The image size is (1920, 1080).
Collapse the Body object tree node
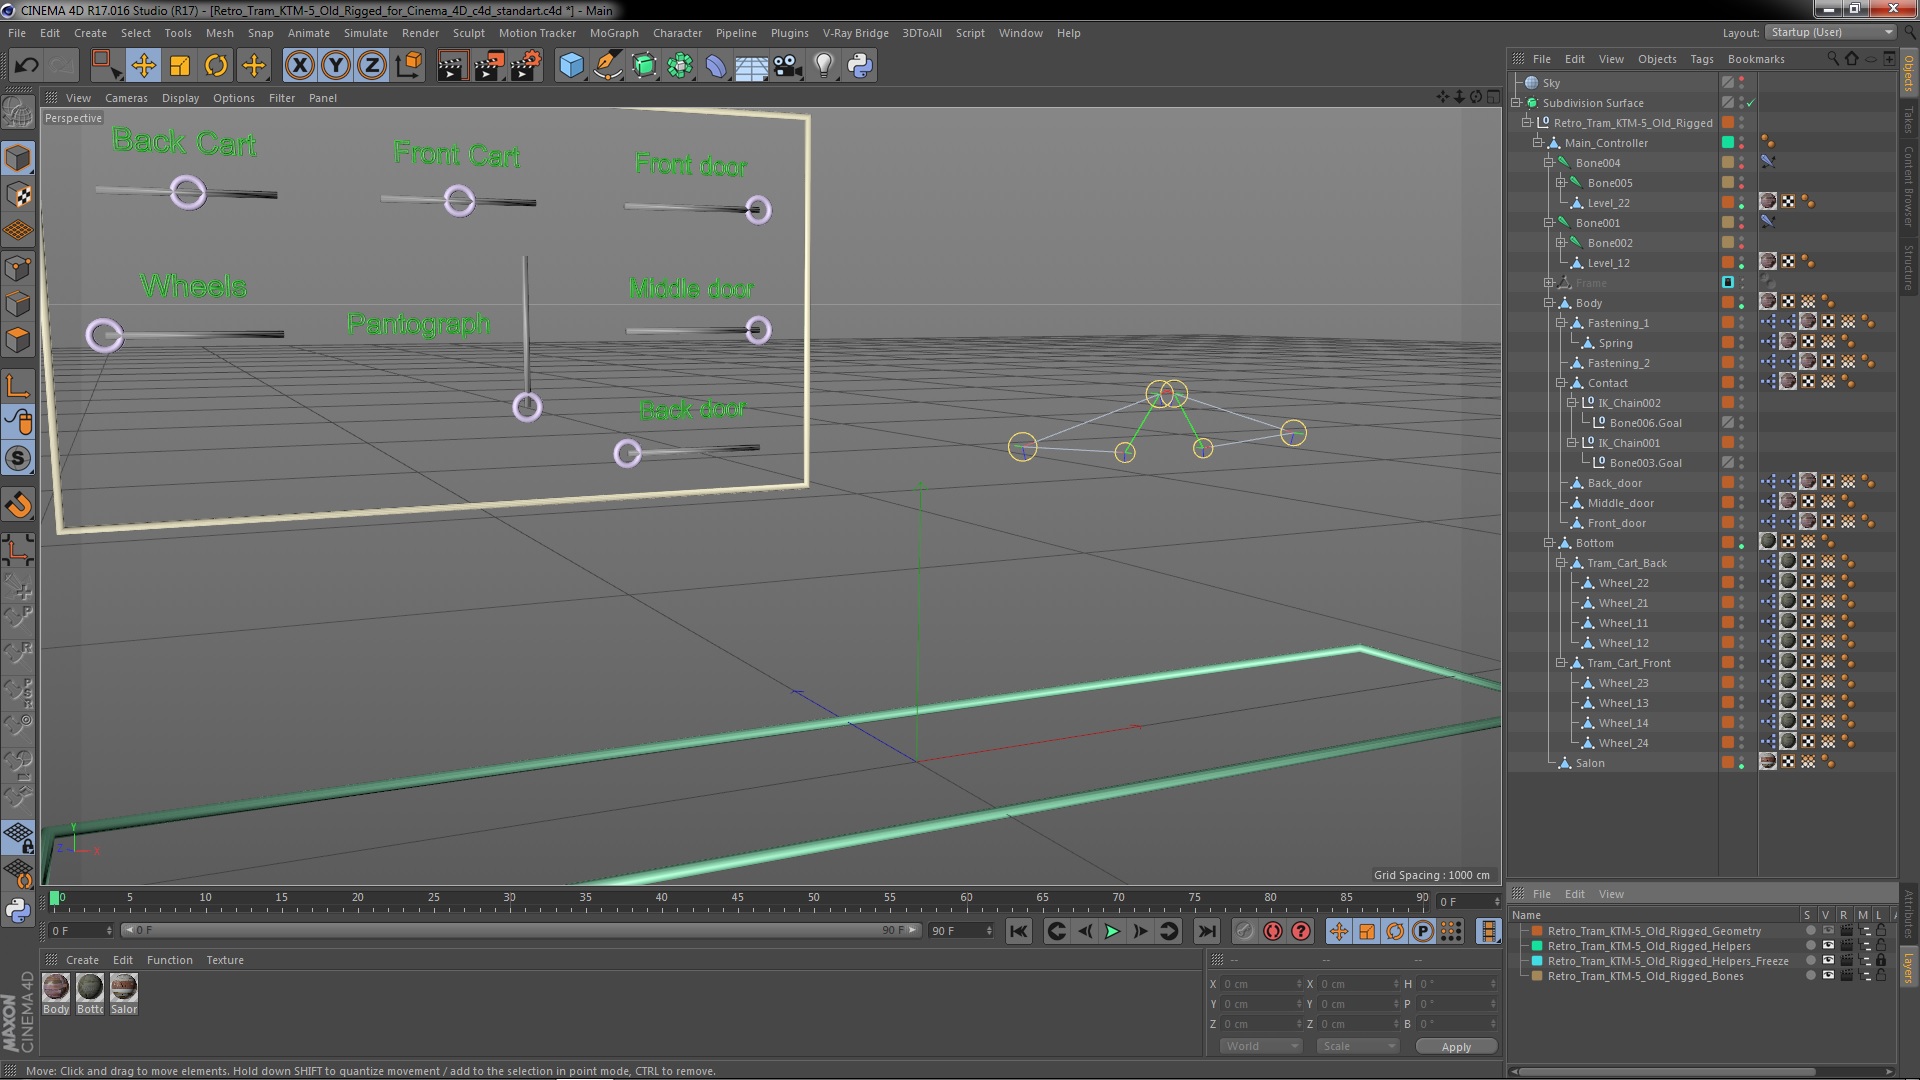coord(1549,303)
